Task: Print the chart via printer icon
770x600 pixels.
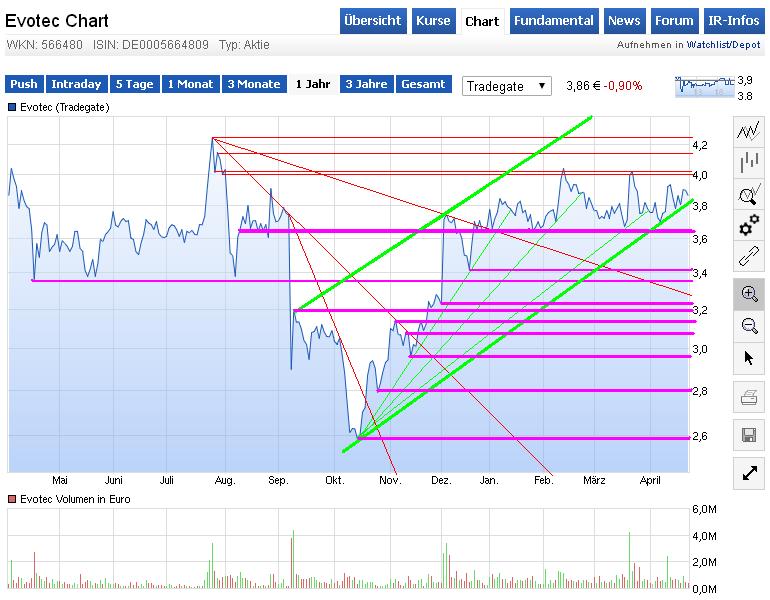Action: coord(749,397)
